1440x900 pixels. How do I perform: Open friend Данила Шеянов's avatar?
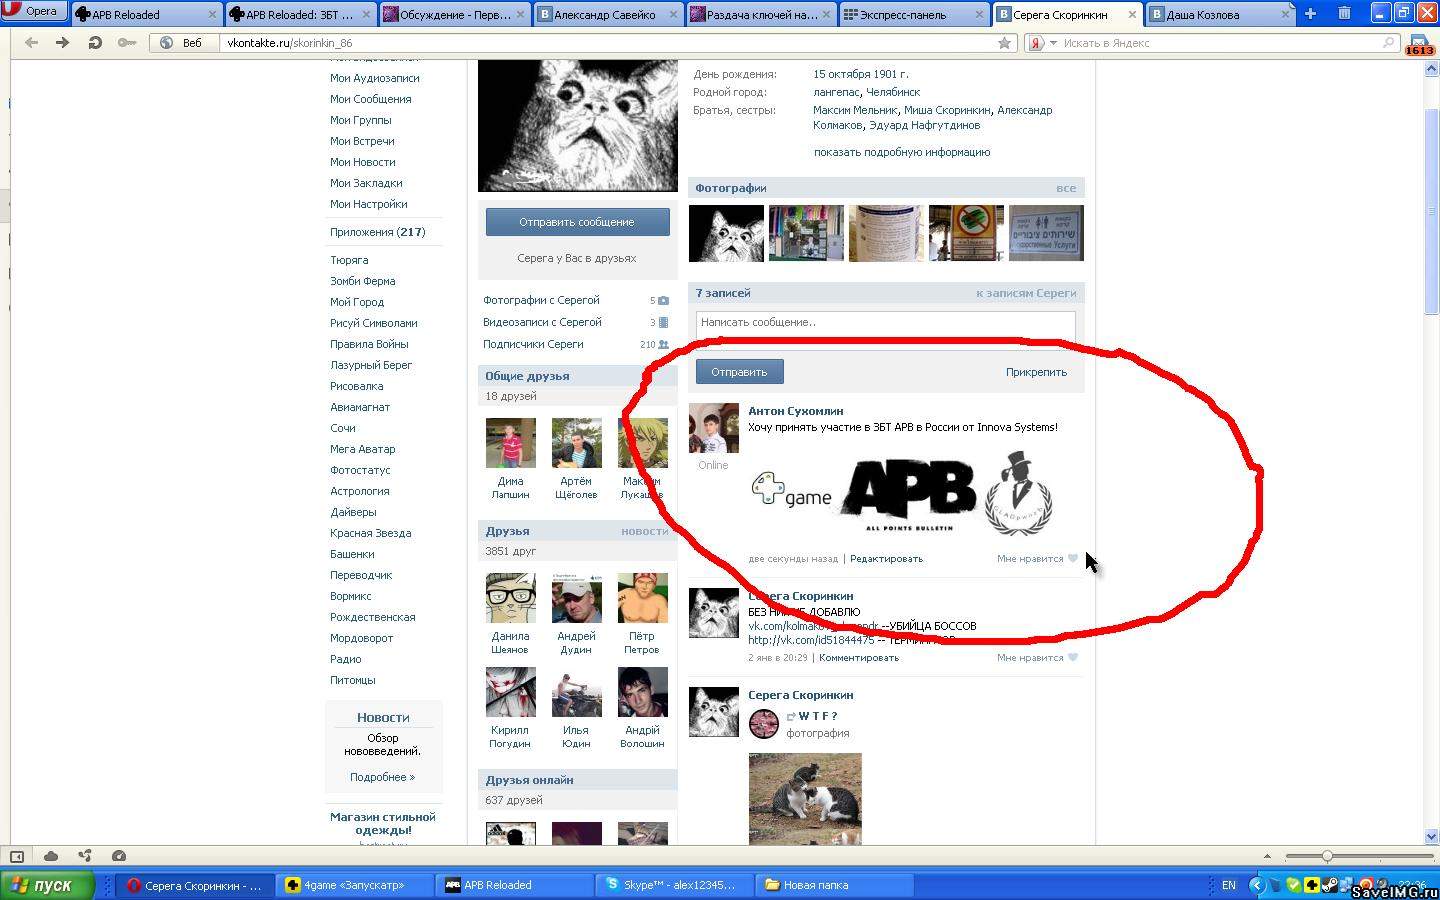coord(510,598)
